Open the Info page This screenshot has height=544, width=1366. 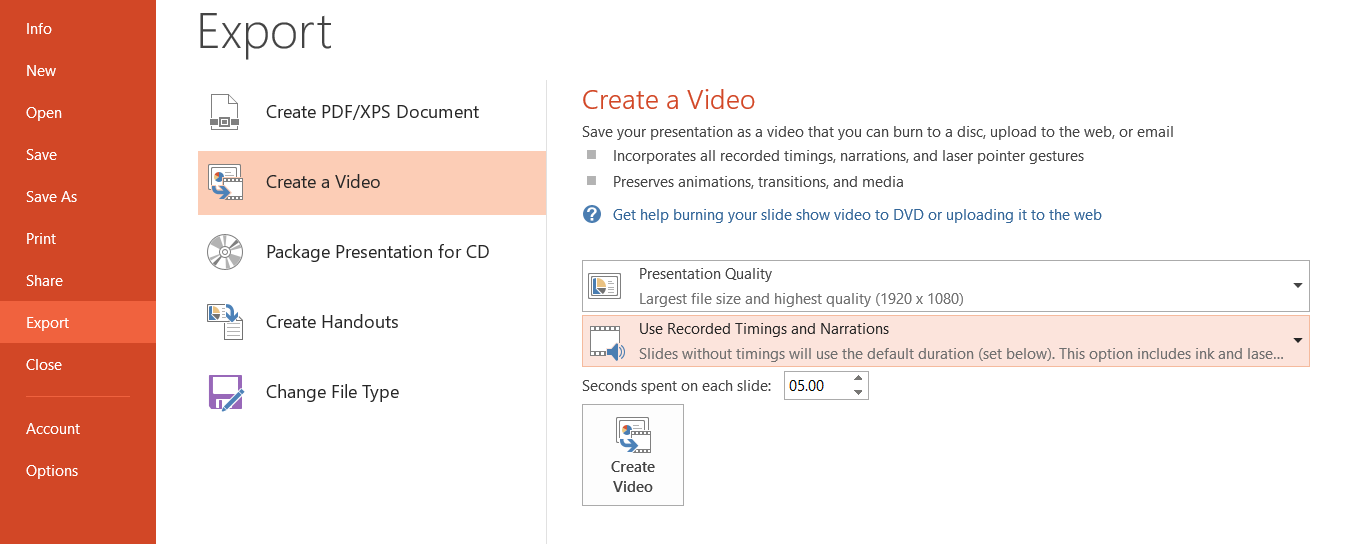pos(78,29)
